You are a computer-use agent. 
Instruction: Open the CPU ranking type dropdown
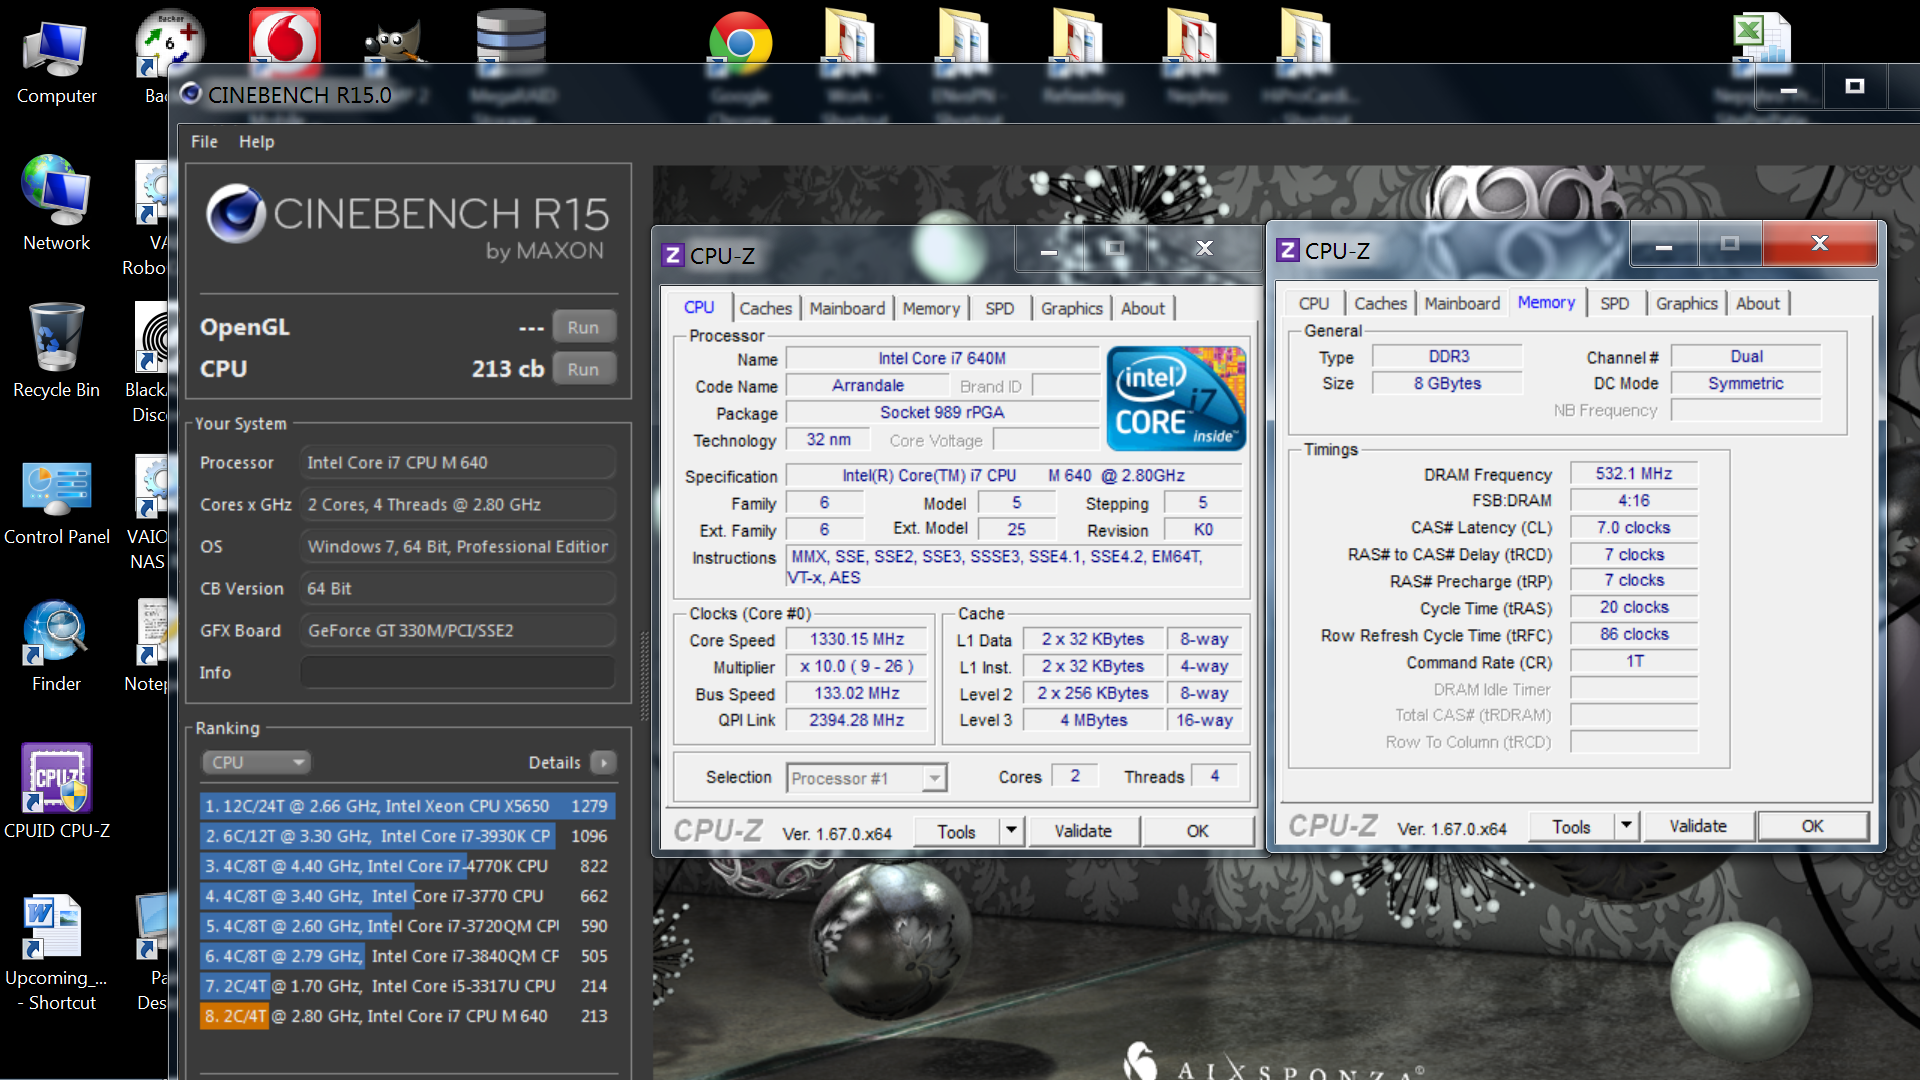pyautogui.click(x=257, y=762)
